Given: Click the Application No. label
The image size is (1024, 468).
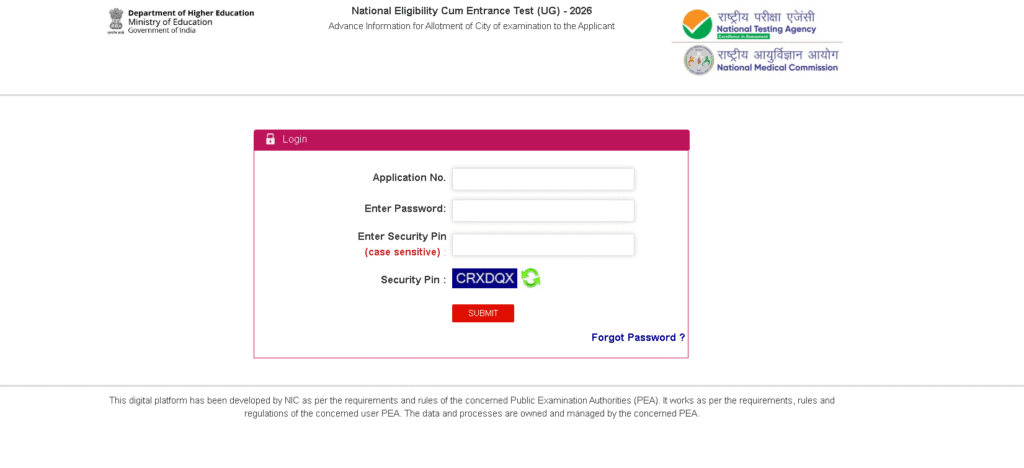Looking at the screenshot, I should coord(409,178).
